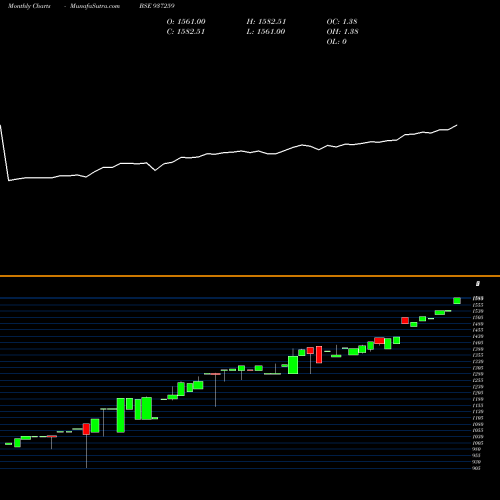500x500 pixels.
Task: Select the 'BSE 937239' symbol text
Action: click(x=157, y=6)
